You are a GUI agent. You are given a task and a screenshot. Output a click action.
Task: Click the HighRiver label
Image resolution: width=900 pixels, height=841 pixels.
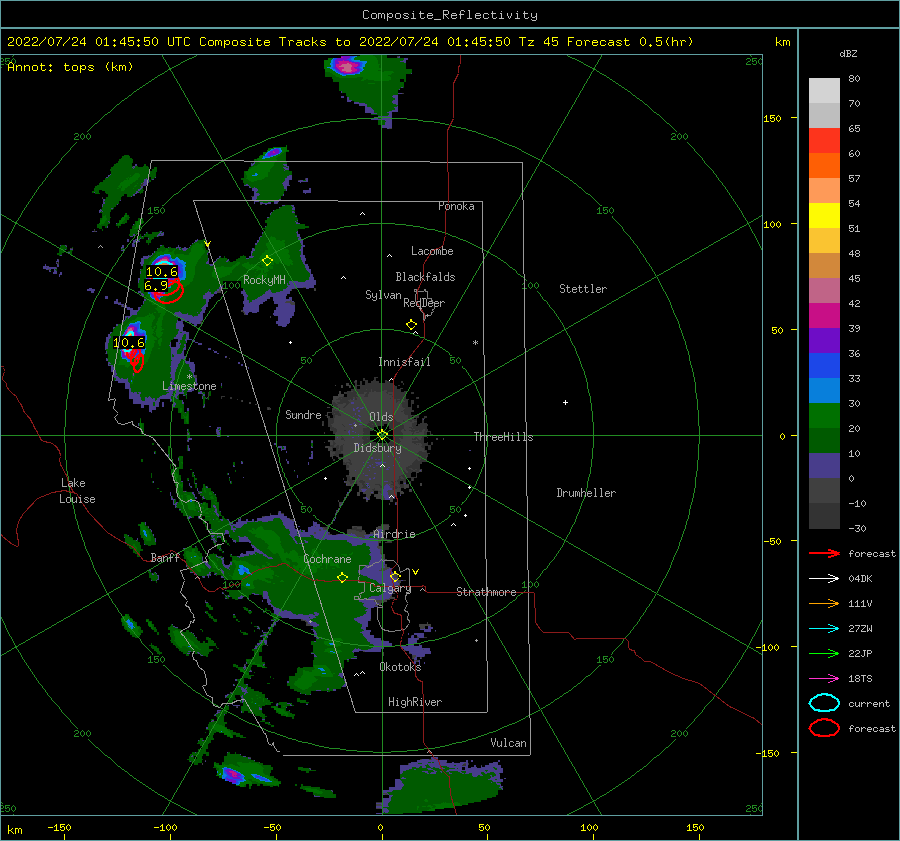tap(415, 702)
